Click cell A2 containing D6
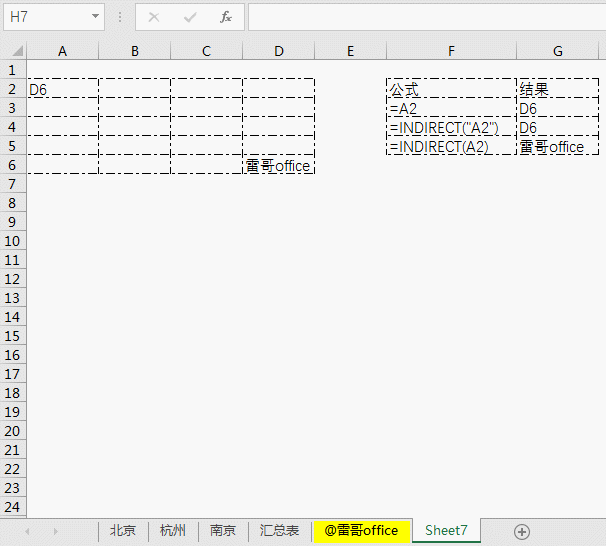The height and width of the screenshot is (546, 606). (63, 89)
